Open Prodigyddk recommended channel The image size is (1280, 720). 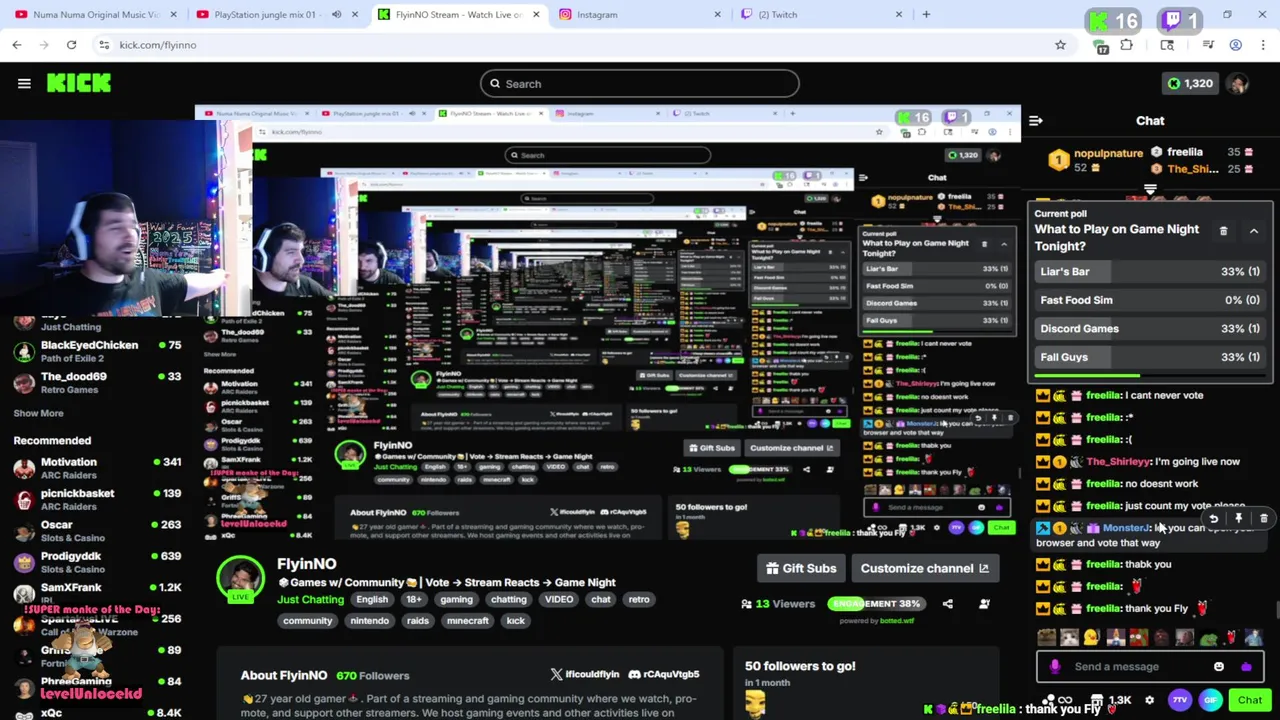pos(97,562)
